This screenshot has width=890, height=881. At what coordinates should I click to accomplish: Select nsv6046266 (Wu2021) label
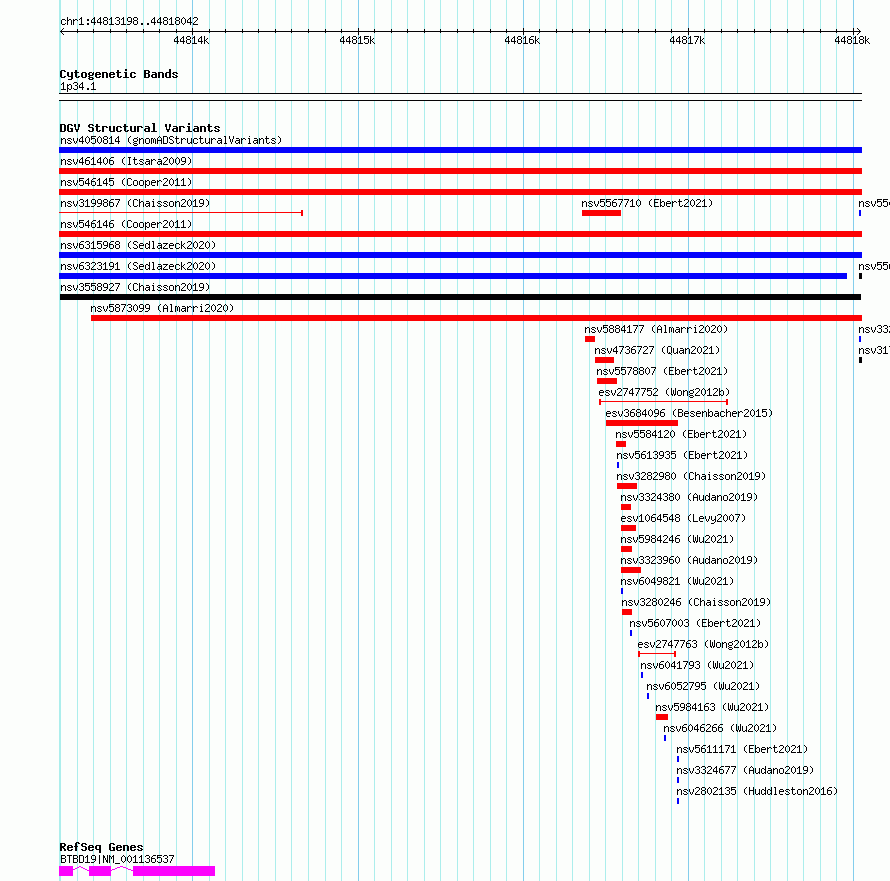click(x=720, y=728)
